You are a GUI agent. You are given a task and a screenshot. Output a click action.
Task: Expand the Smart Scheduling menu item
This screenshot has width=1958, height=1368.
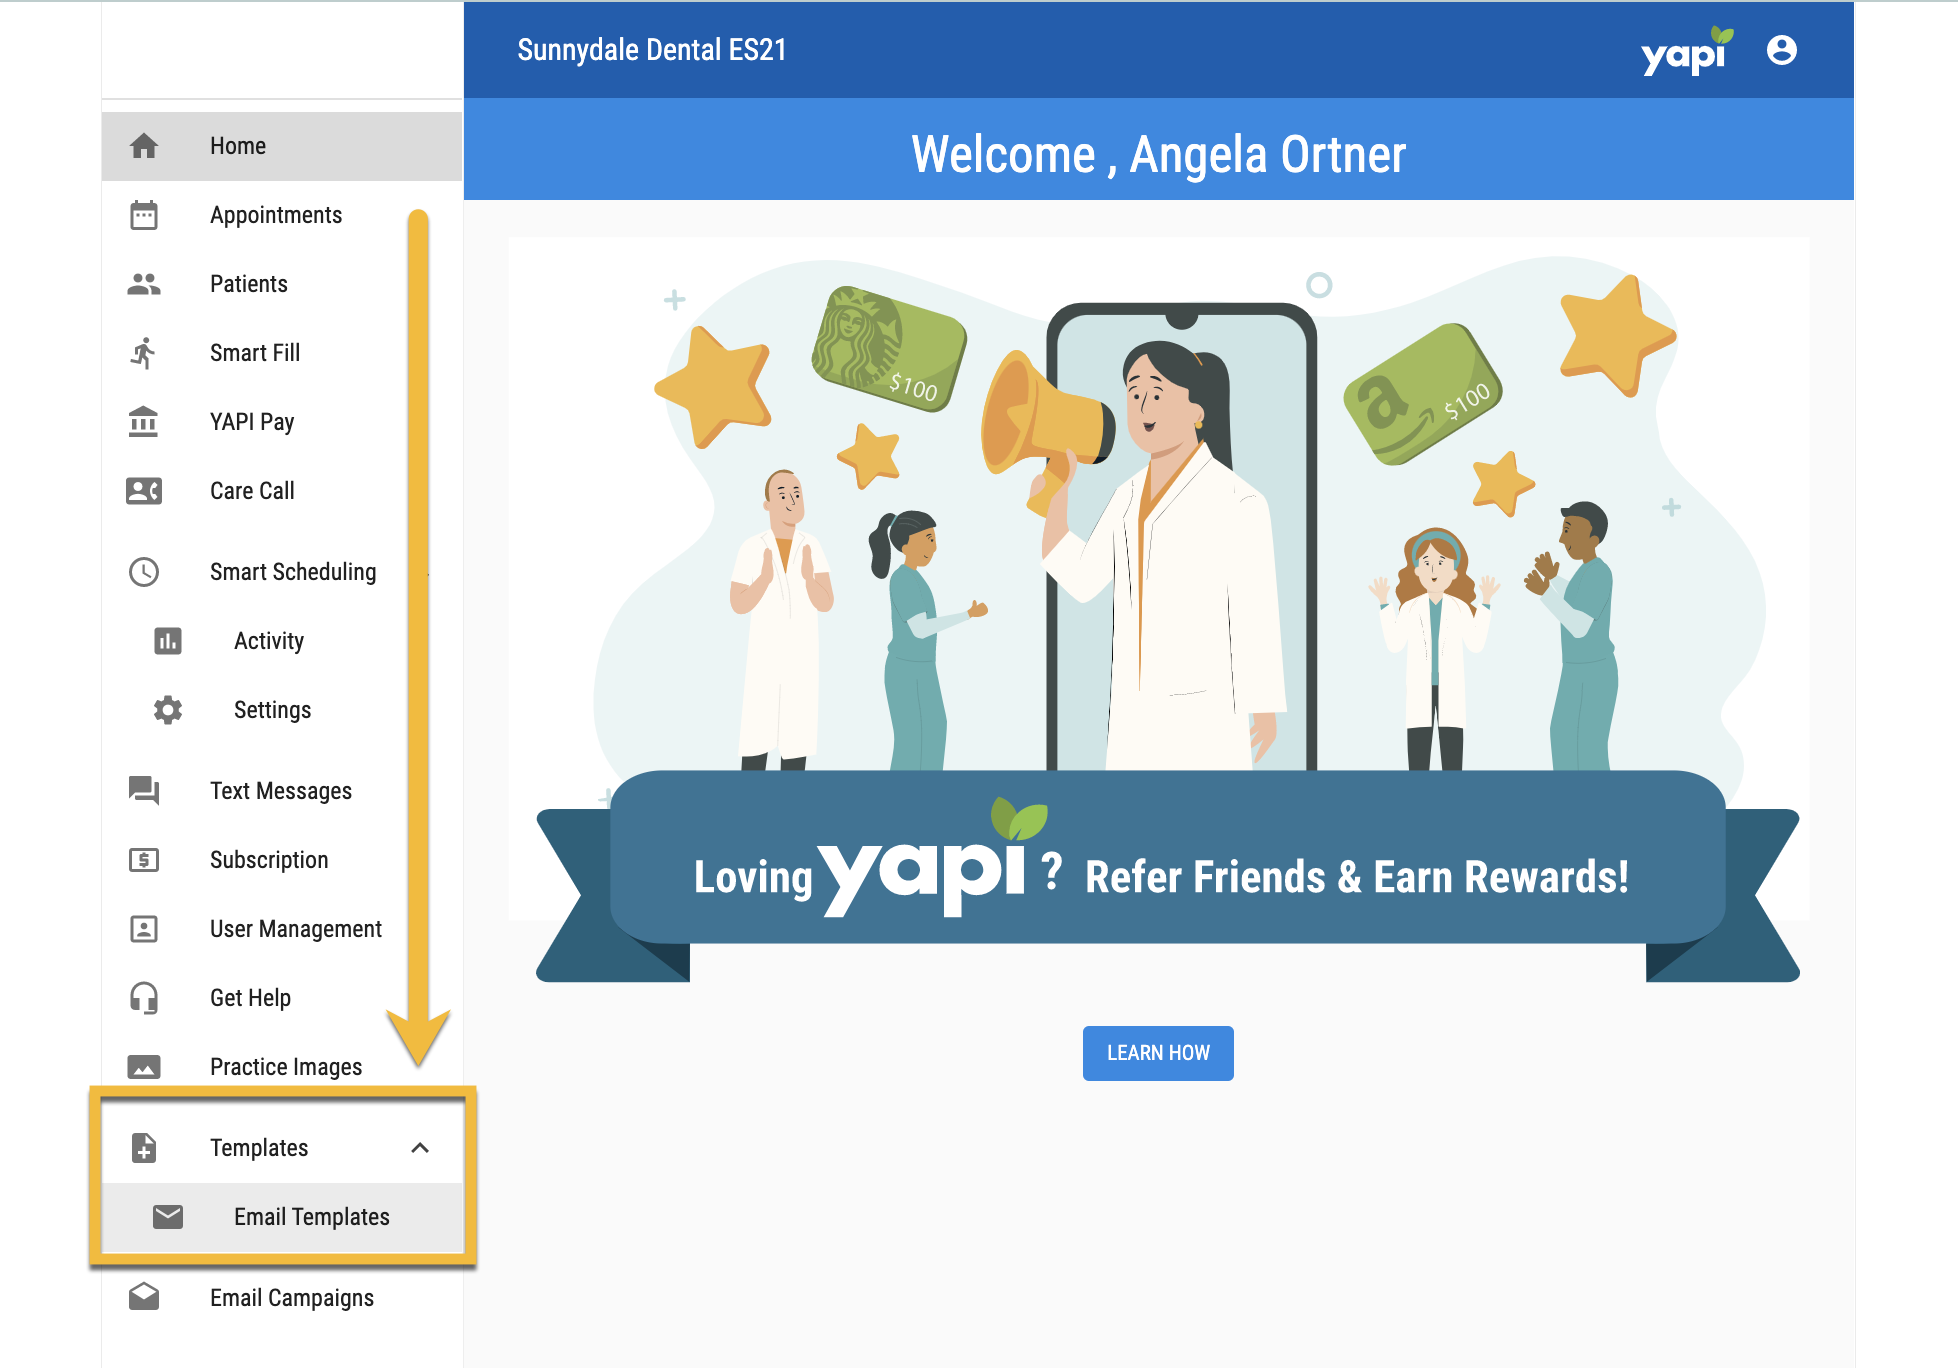pyautogui.click(x=282, y=572)
